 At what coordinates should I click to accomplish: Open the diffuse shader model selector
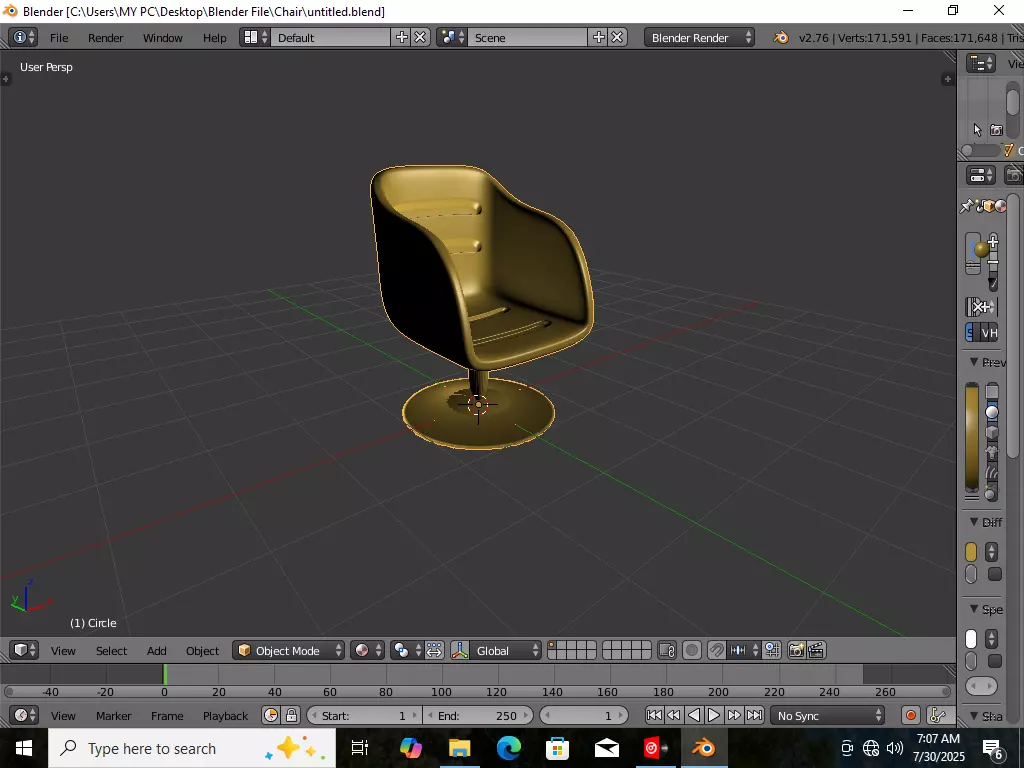pos(991,552)
